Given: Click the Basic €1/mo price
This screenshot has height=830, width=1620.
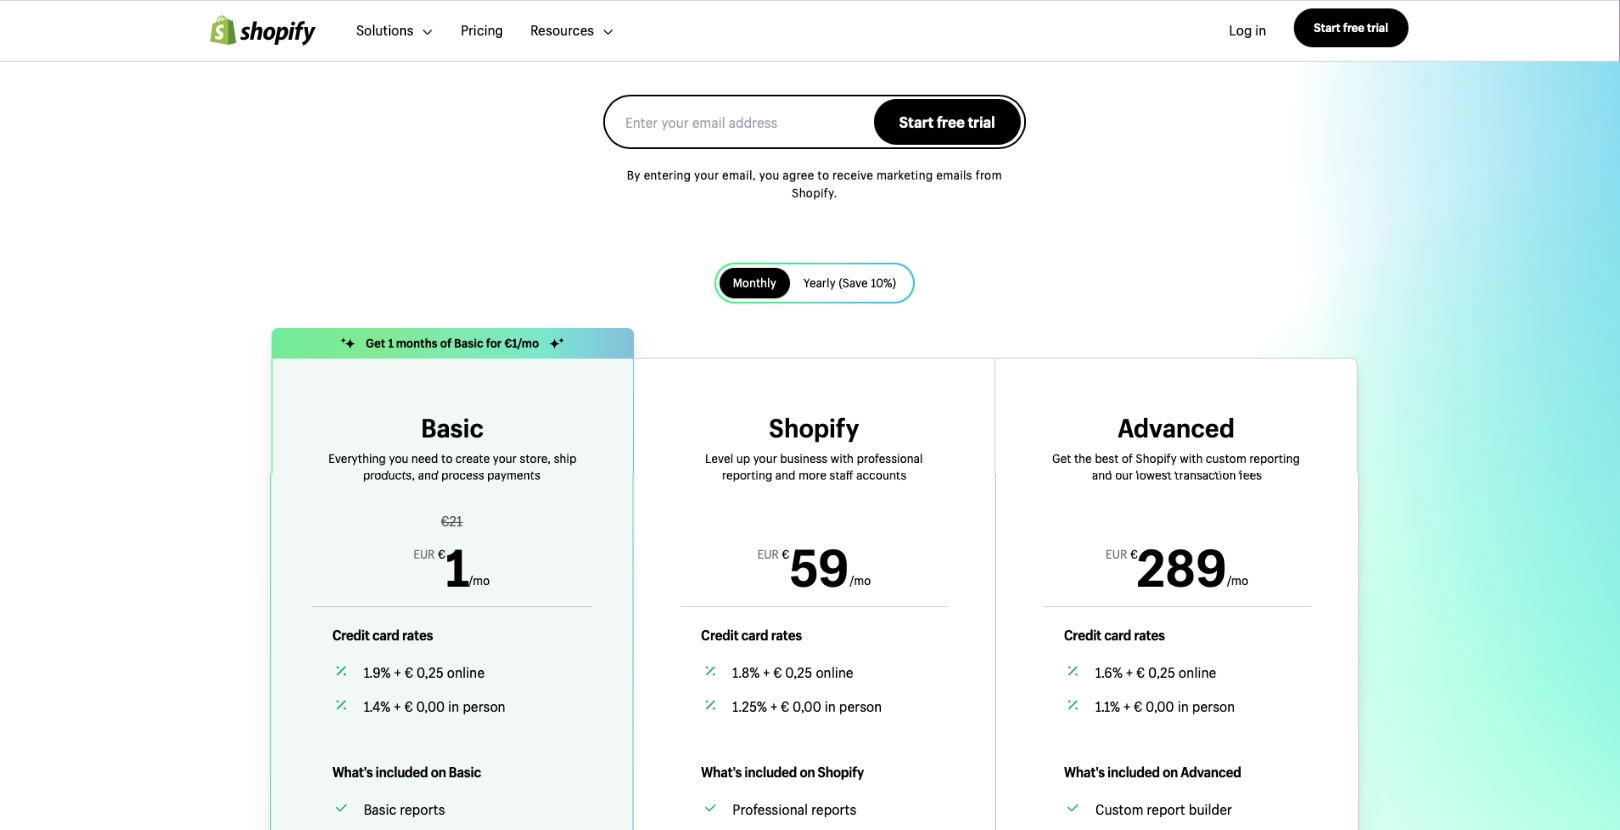Looking at the screenshot, I should coord(452,568).
